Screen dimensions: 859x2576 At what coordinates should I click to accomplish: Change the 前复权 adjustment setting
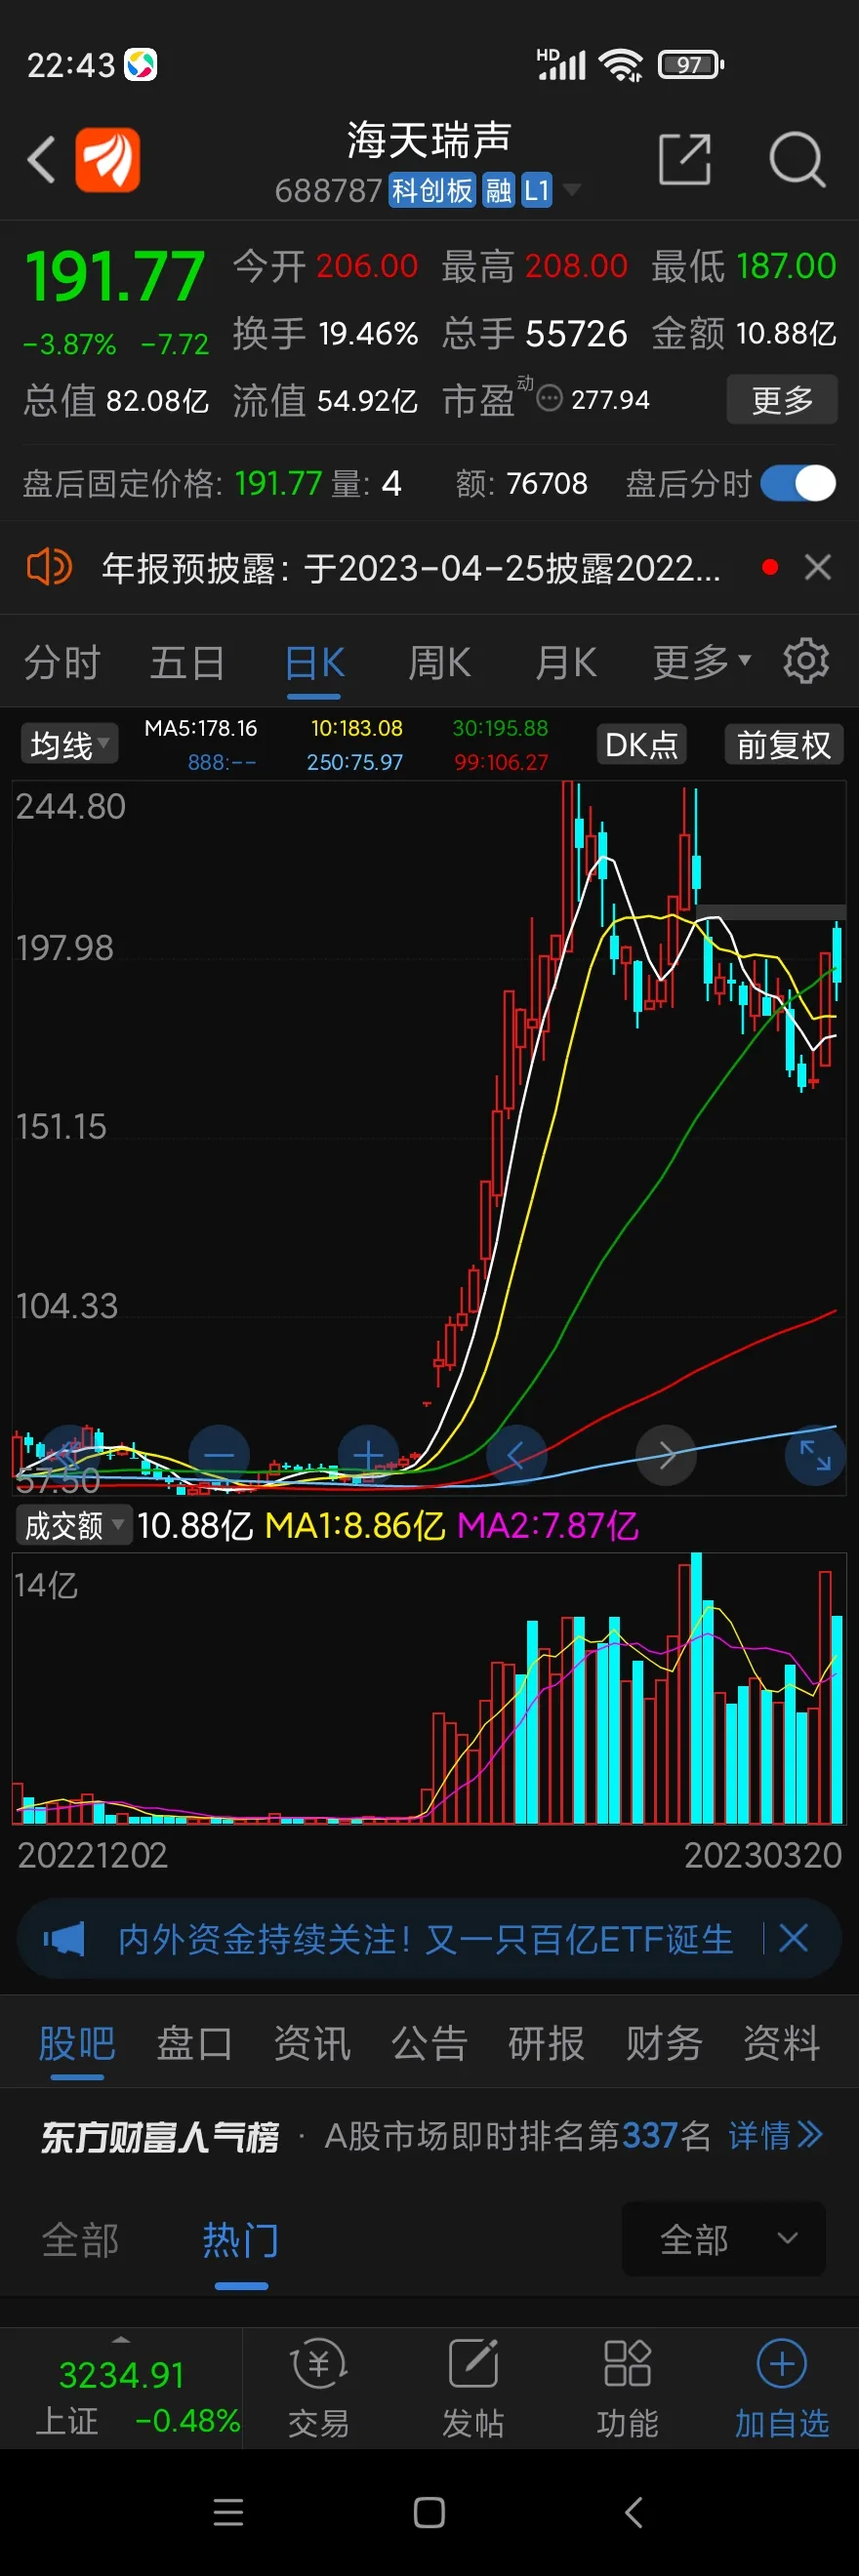click(784, 745)
